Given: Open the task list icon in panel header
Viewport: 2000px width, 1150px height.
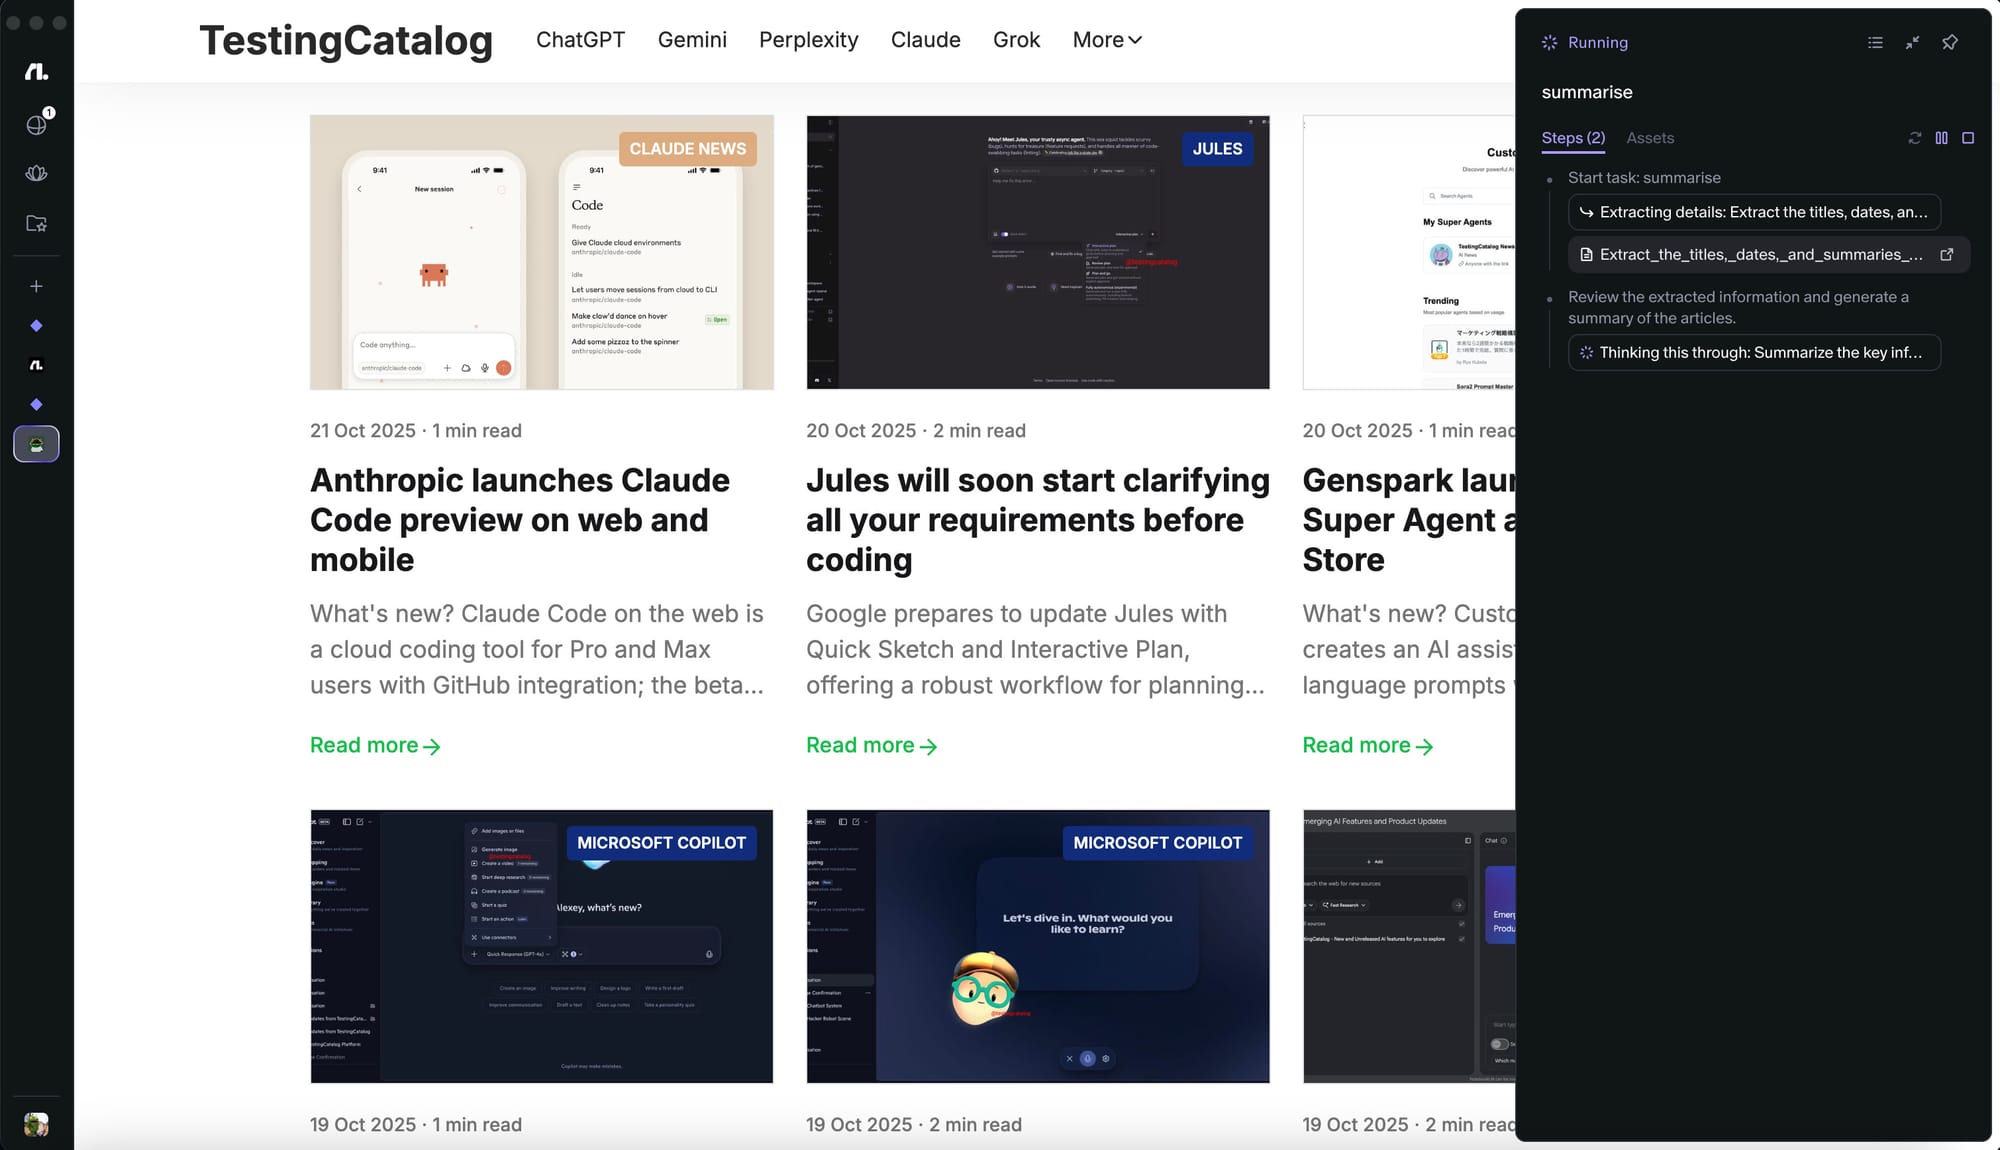Looking at the screenshot, I should tap(1875, 42).
